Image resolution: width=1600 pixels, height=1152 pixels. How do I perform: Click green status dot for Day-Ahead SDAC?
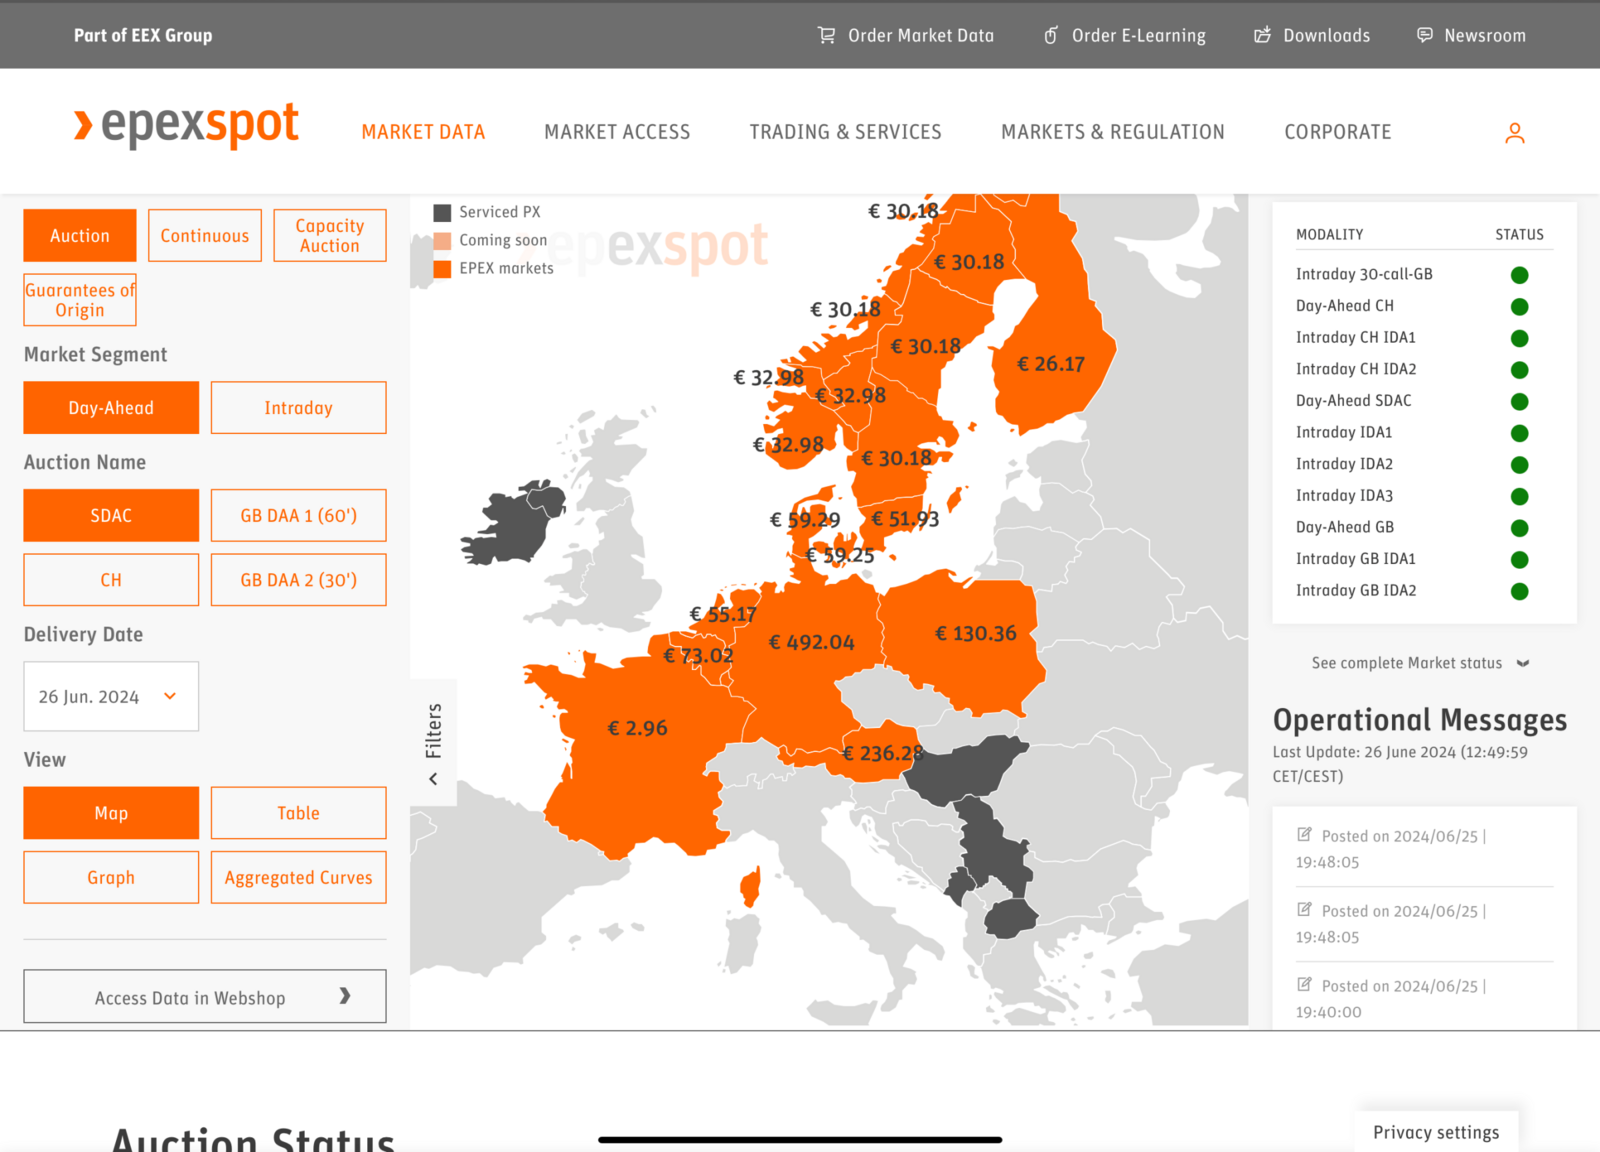click(1520, 402)
